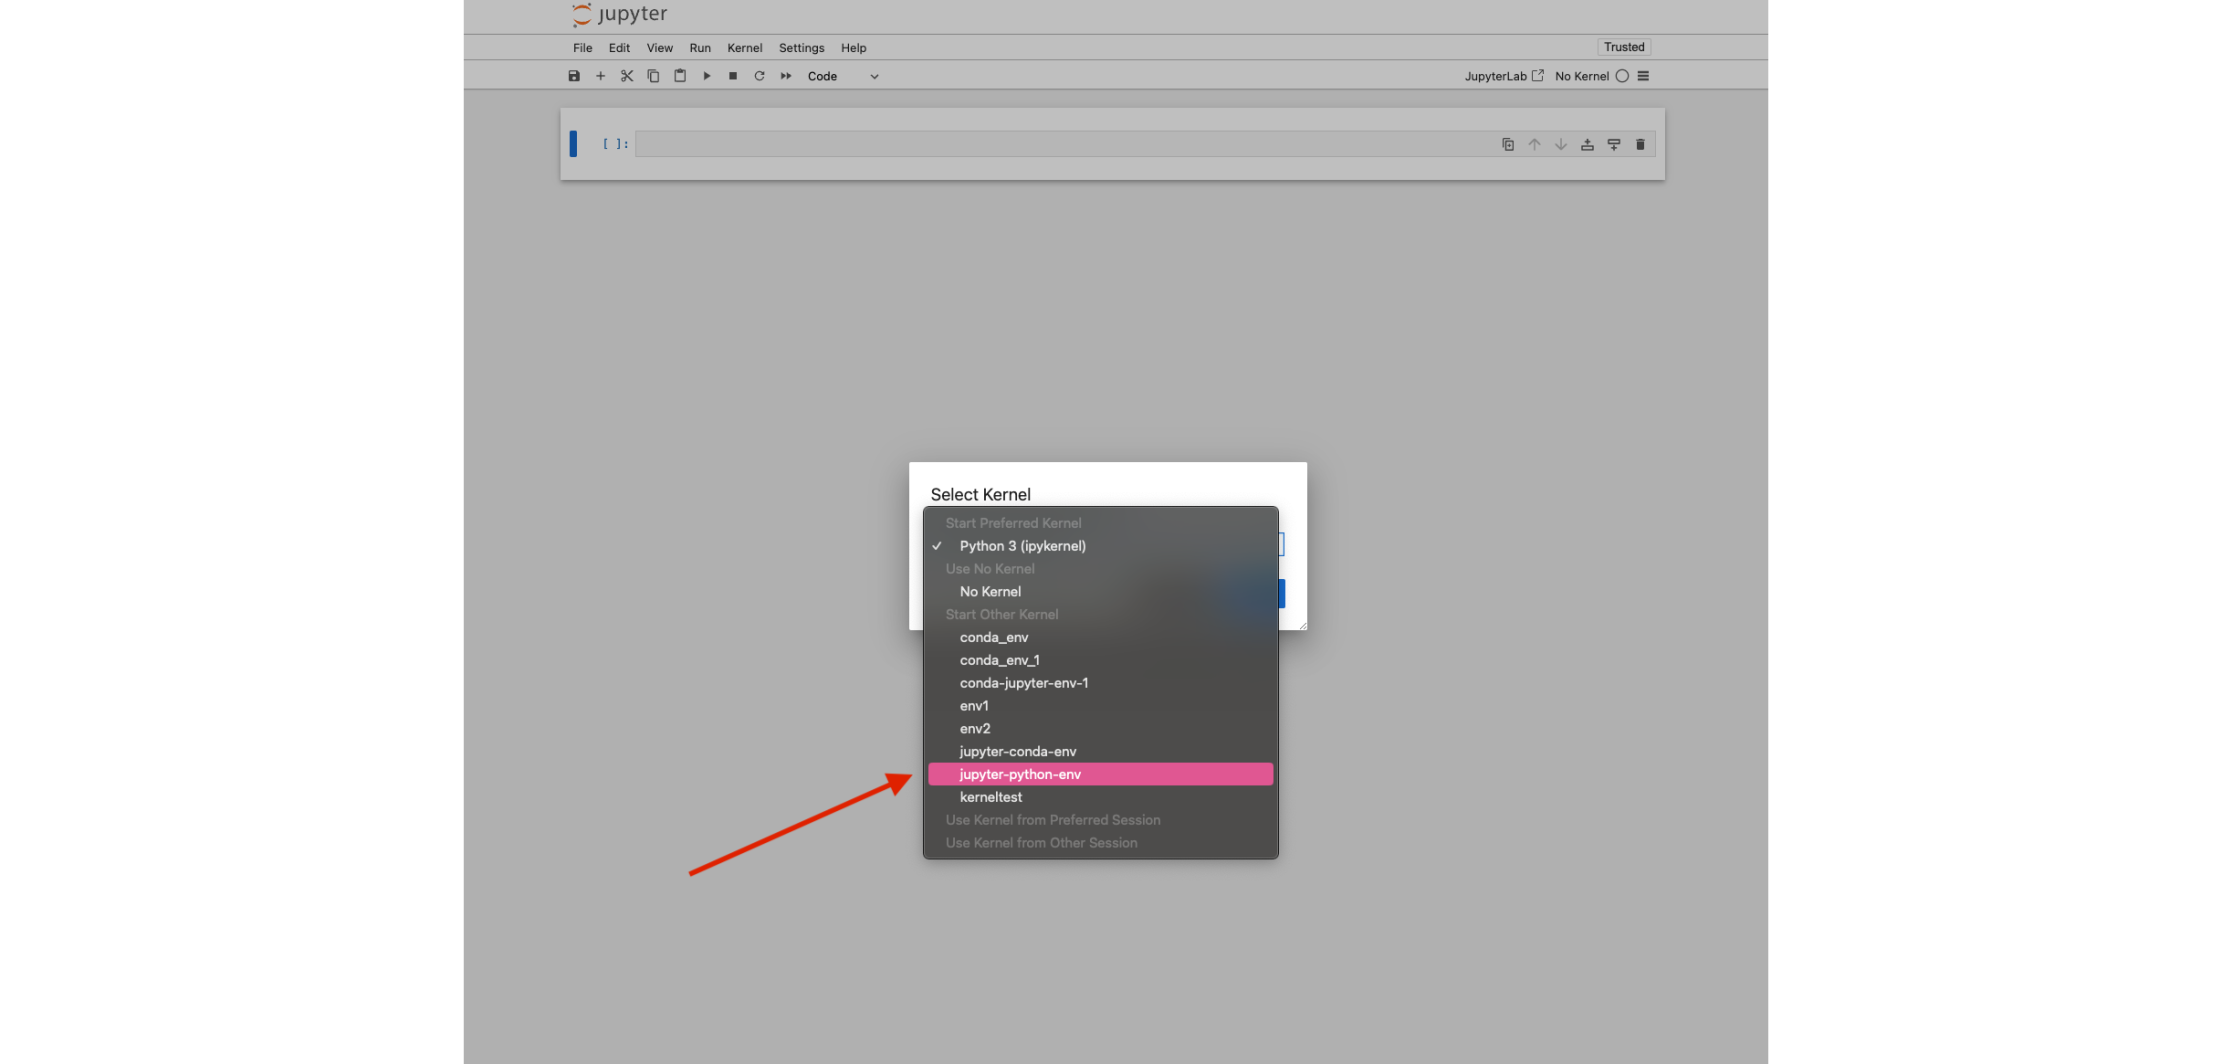Click the fast-forward restart and run all icon

(786, 76)
